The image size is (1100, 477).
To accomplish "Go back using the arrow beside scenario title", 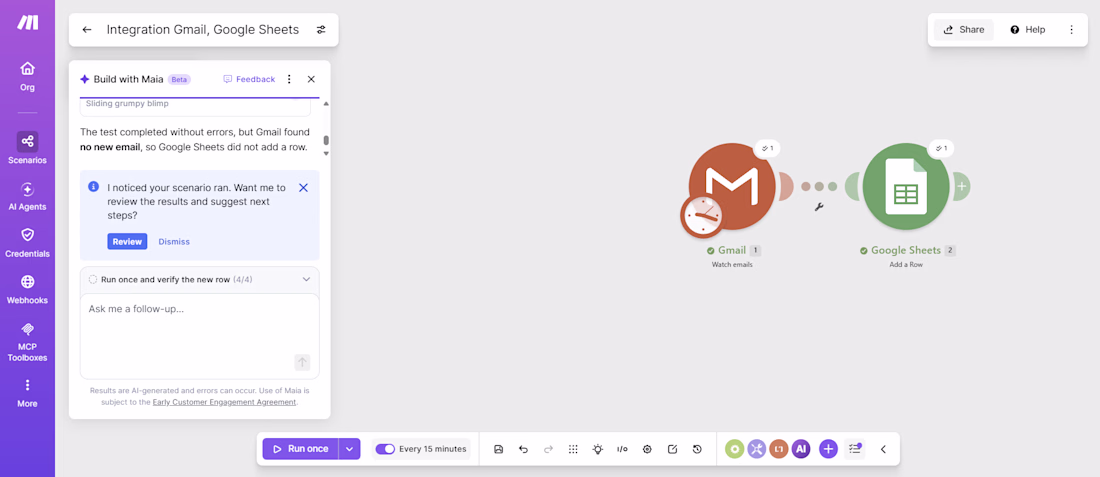I will click(87, 29).
